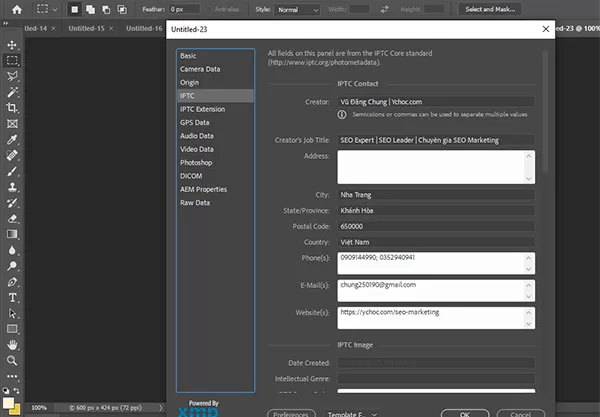The image size is (600, 417).
Task: Select the Clone Stamp tool
Action: point(12,187)
